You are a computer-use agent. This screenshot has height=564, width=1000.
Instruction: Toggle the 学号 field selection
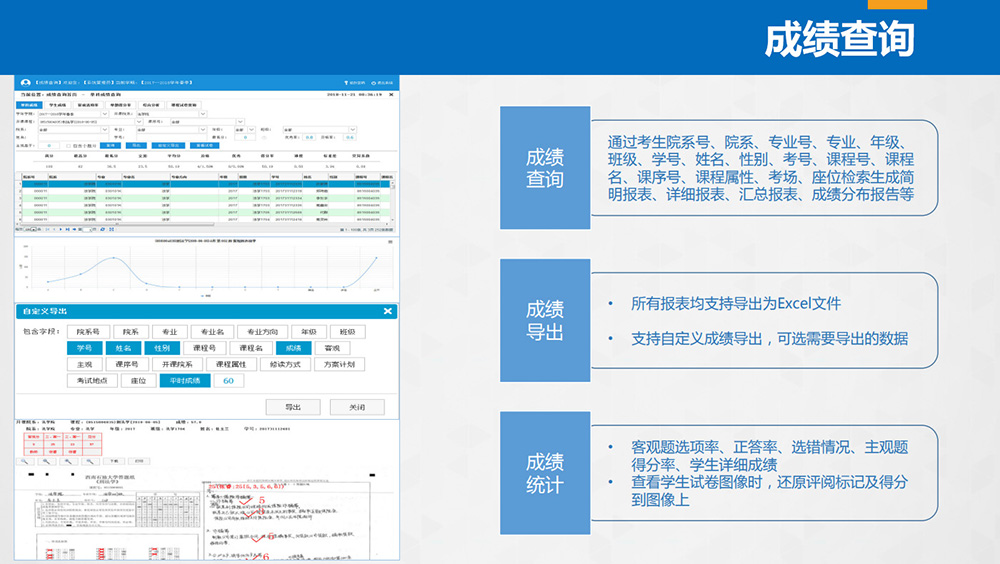[84, 348]
